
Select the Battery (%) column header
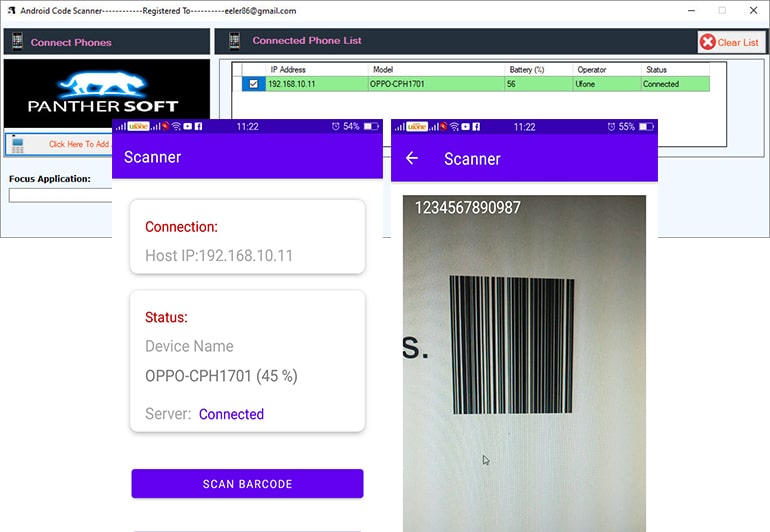[x=539, y=69]
